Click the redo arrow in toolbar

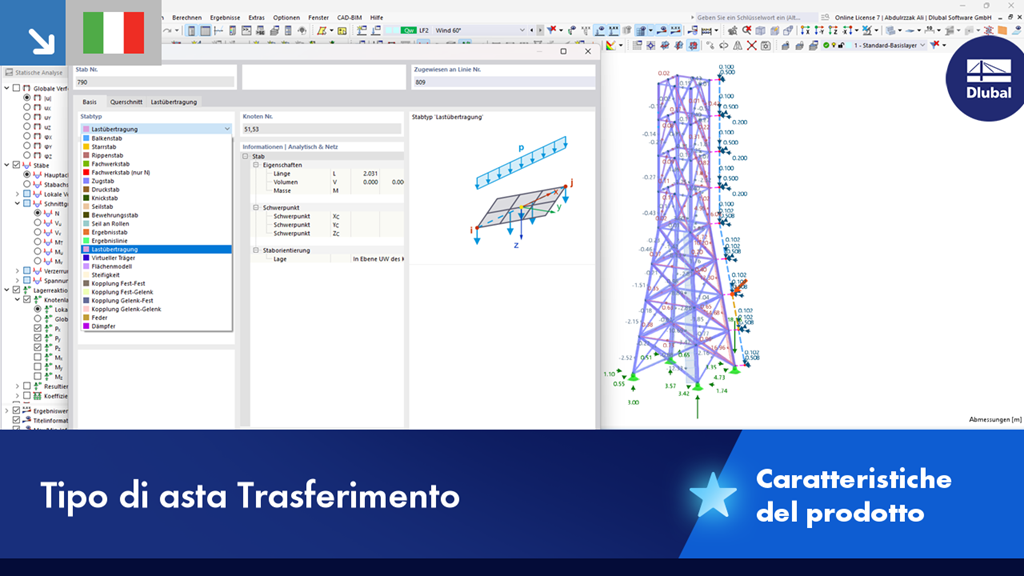coord(168,31)
